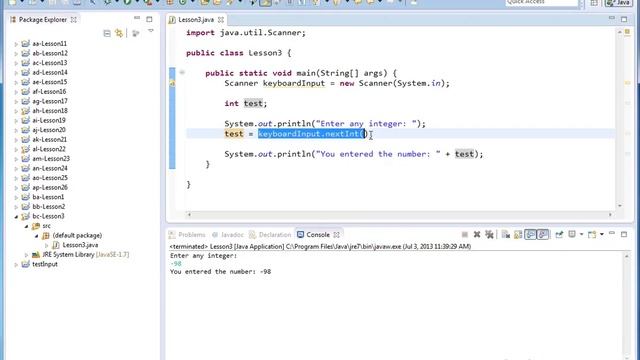Minimize the Package Explorer panel
The image size is (640, 360).
coord(137,18)
